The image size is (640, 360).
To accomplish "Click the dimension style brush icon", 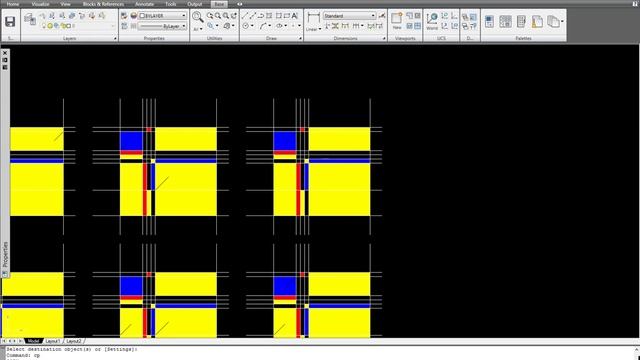I will click(x=382, y=16).
